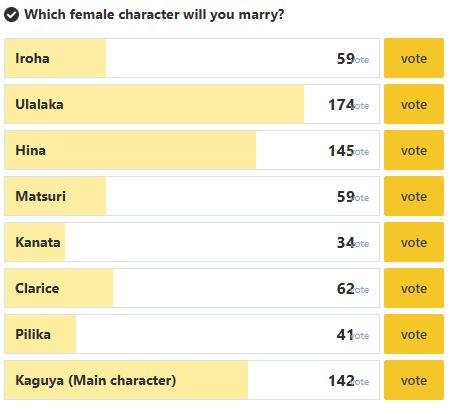Vote for Ulalaka
This screenshot has height=414, width=453.
click(x=414, y=104)
